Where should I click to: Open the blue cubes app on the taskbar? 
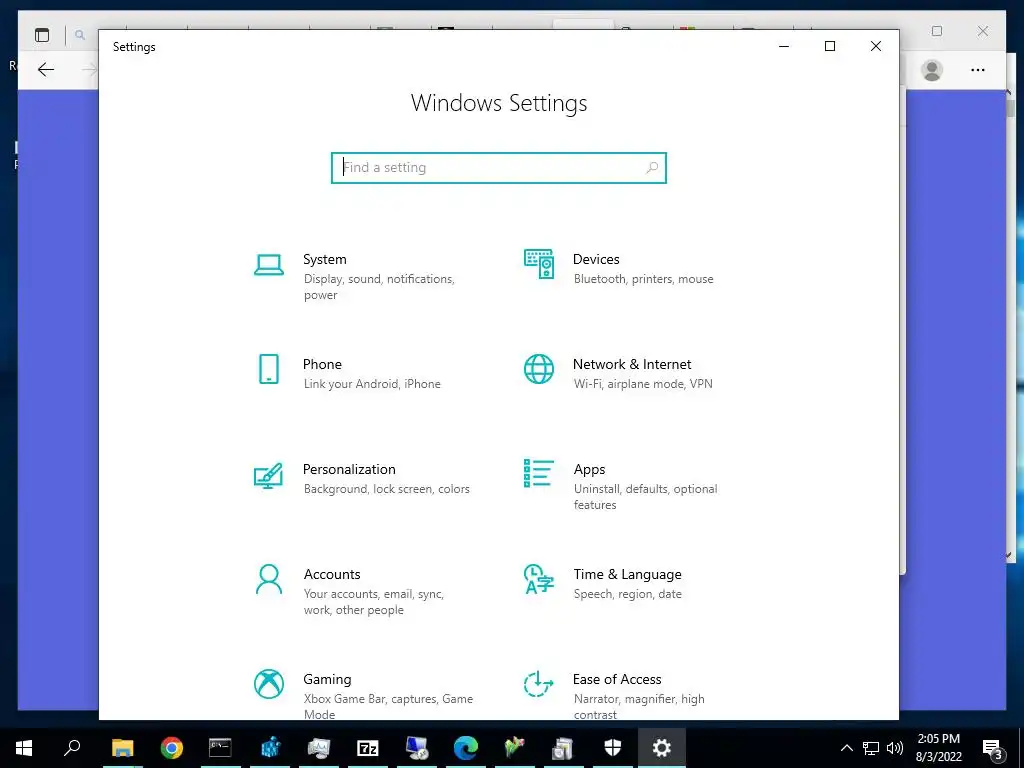tap(270, 748)
